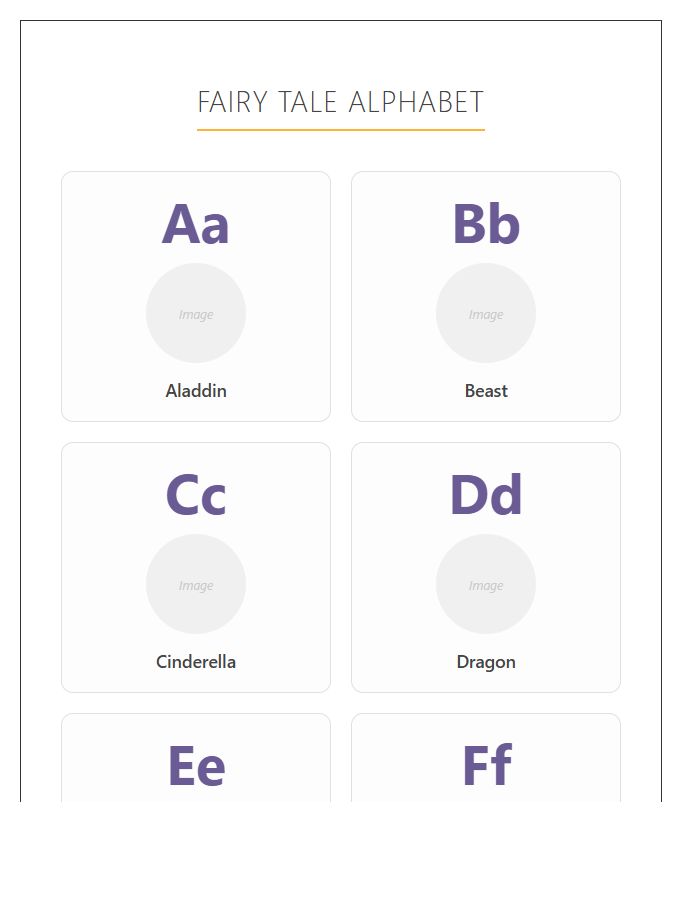700x900 pixels.
Task: Click the Dragon image placeholder circle
Action: [486, 584]
